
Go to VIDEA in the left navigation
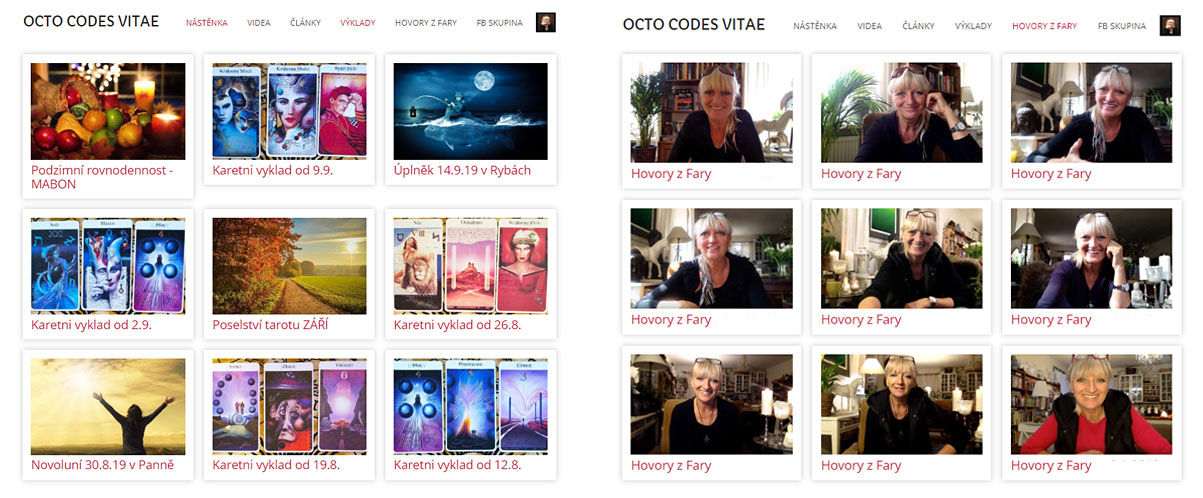[x=258, y=23]
